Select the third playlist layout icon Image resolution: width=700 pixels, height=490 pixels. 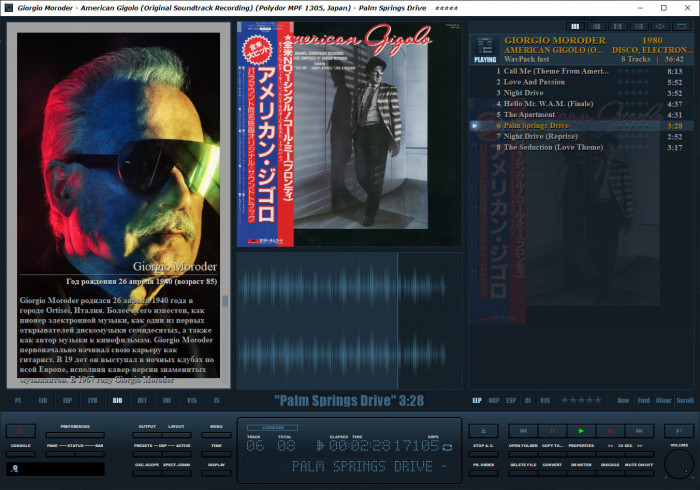point(618,27)
